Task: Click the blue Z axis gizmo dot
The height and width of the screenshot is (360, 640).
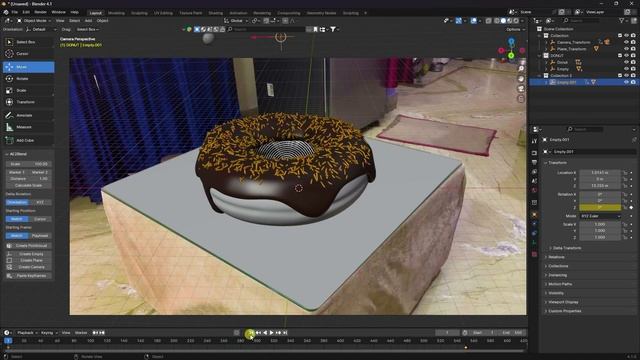Action: point(511,41)
